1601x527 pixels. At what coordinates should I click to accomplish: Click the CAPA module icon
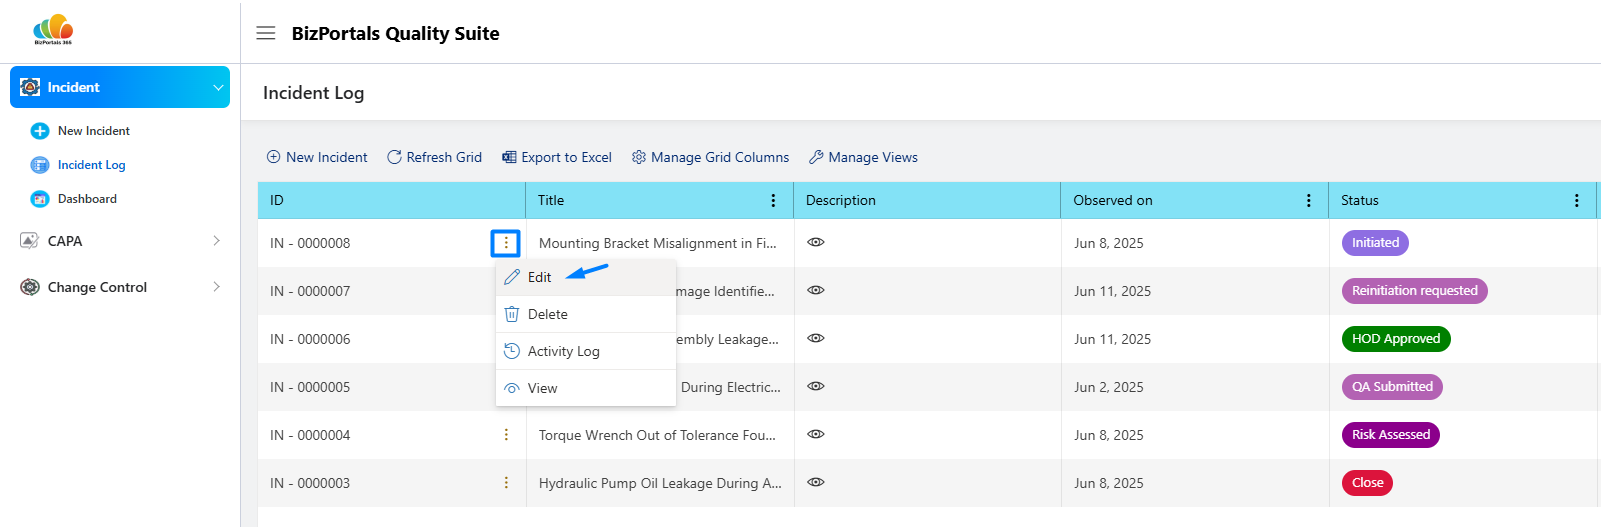pyautogui.click(x=30, y=241)
